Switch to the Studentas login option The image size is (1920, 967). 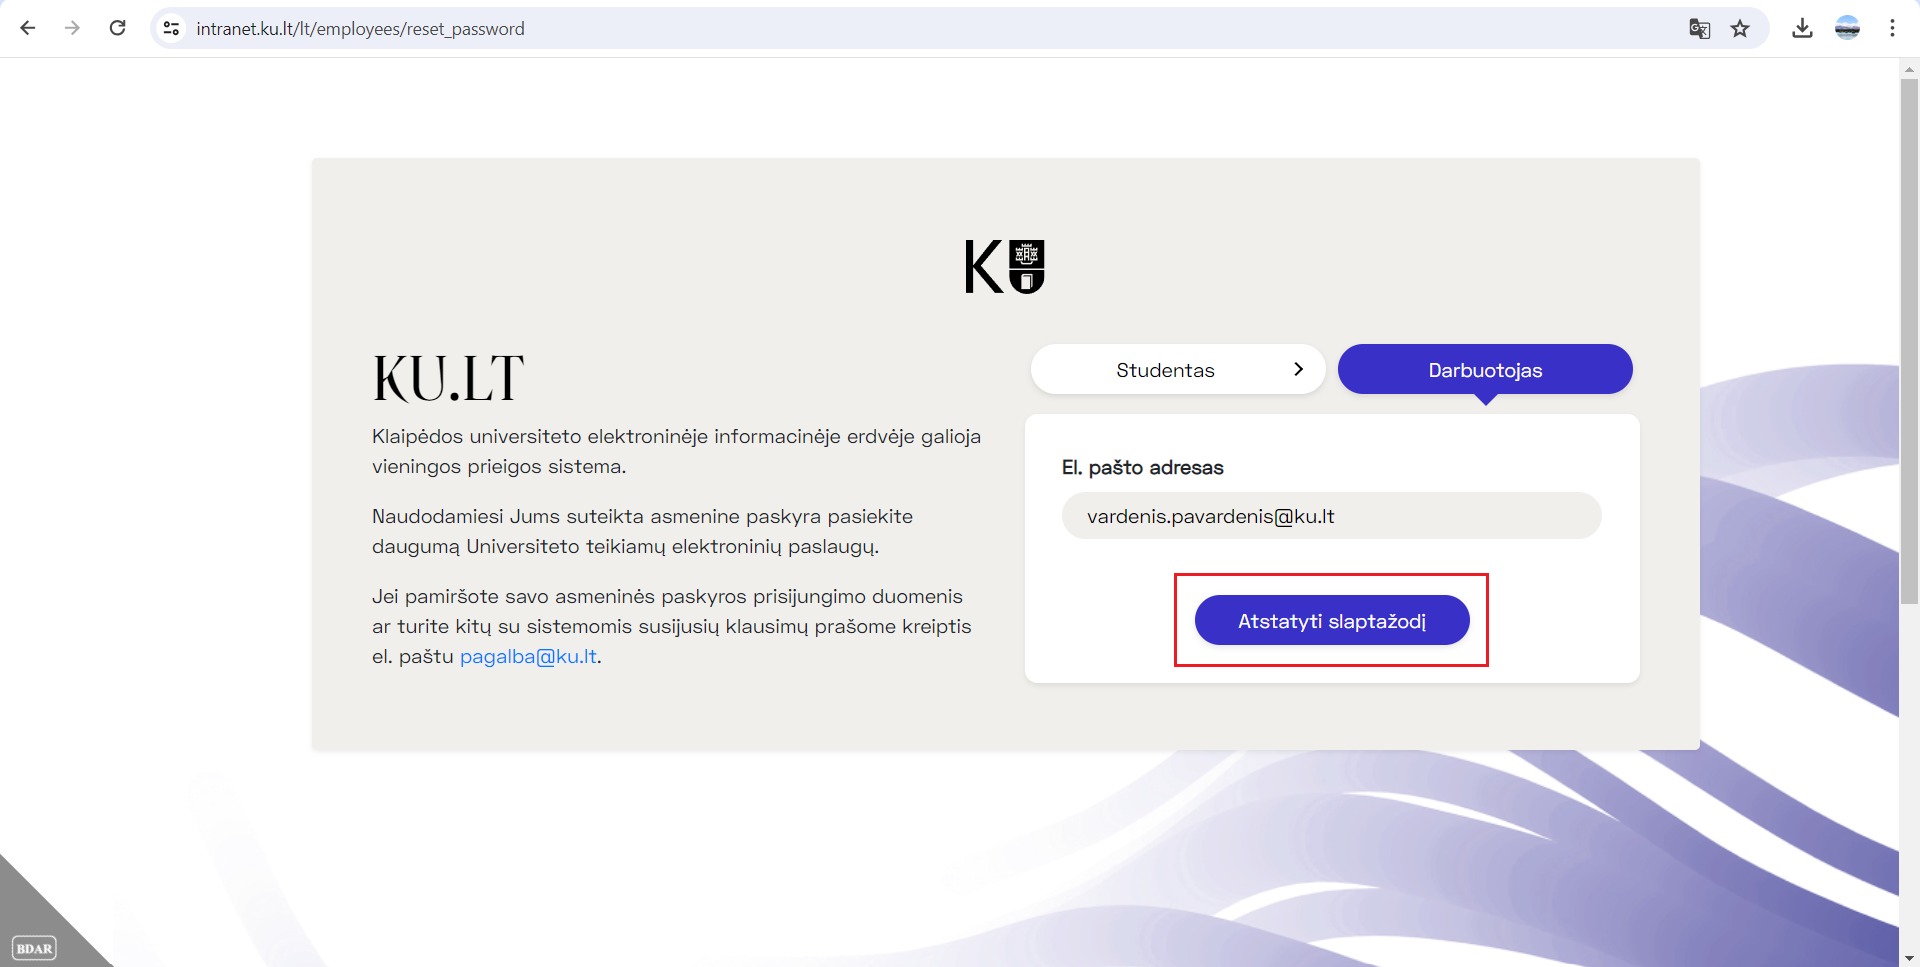pos(1165,369)
